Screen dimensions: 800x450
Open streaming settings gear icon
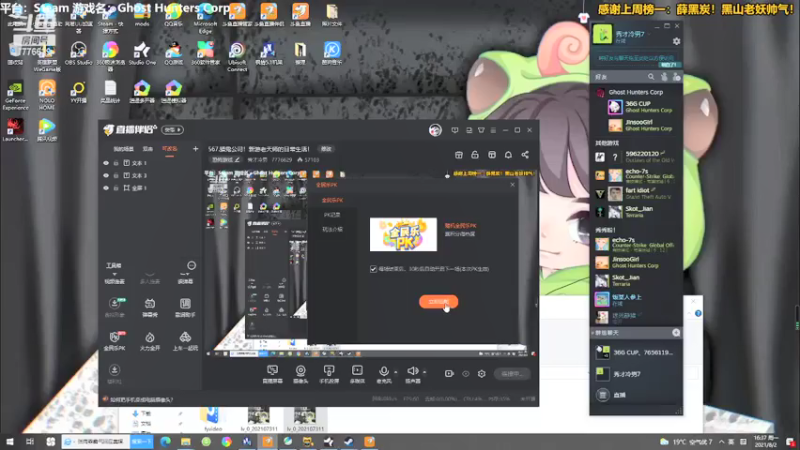click(482, 374)
